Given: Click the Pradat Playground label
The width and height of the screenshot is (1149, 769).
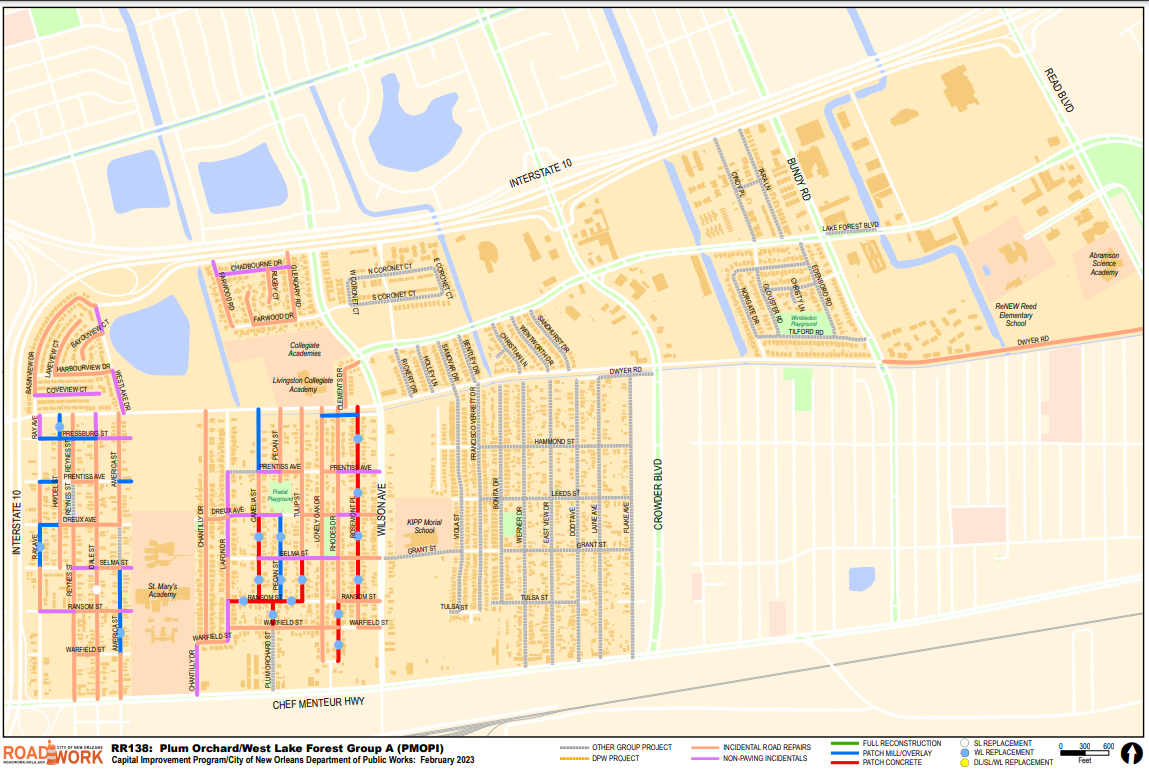Looking at the screenshot, I should 280,496.
